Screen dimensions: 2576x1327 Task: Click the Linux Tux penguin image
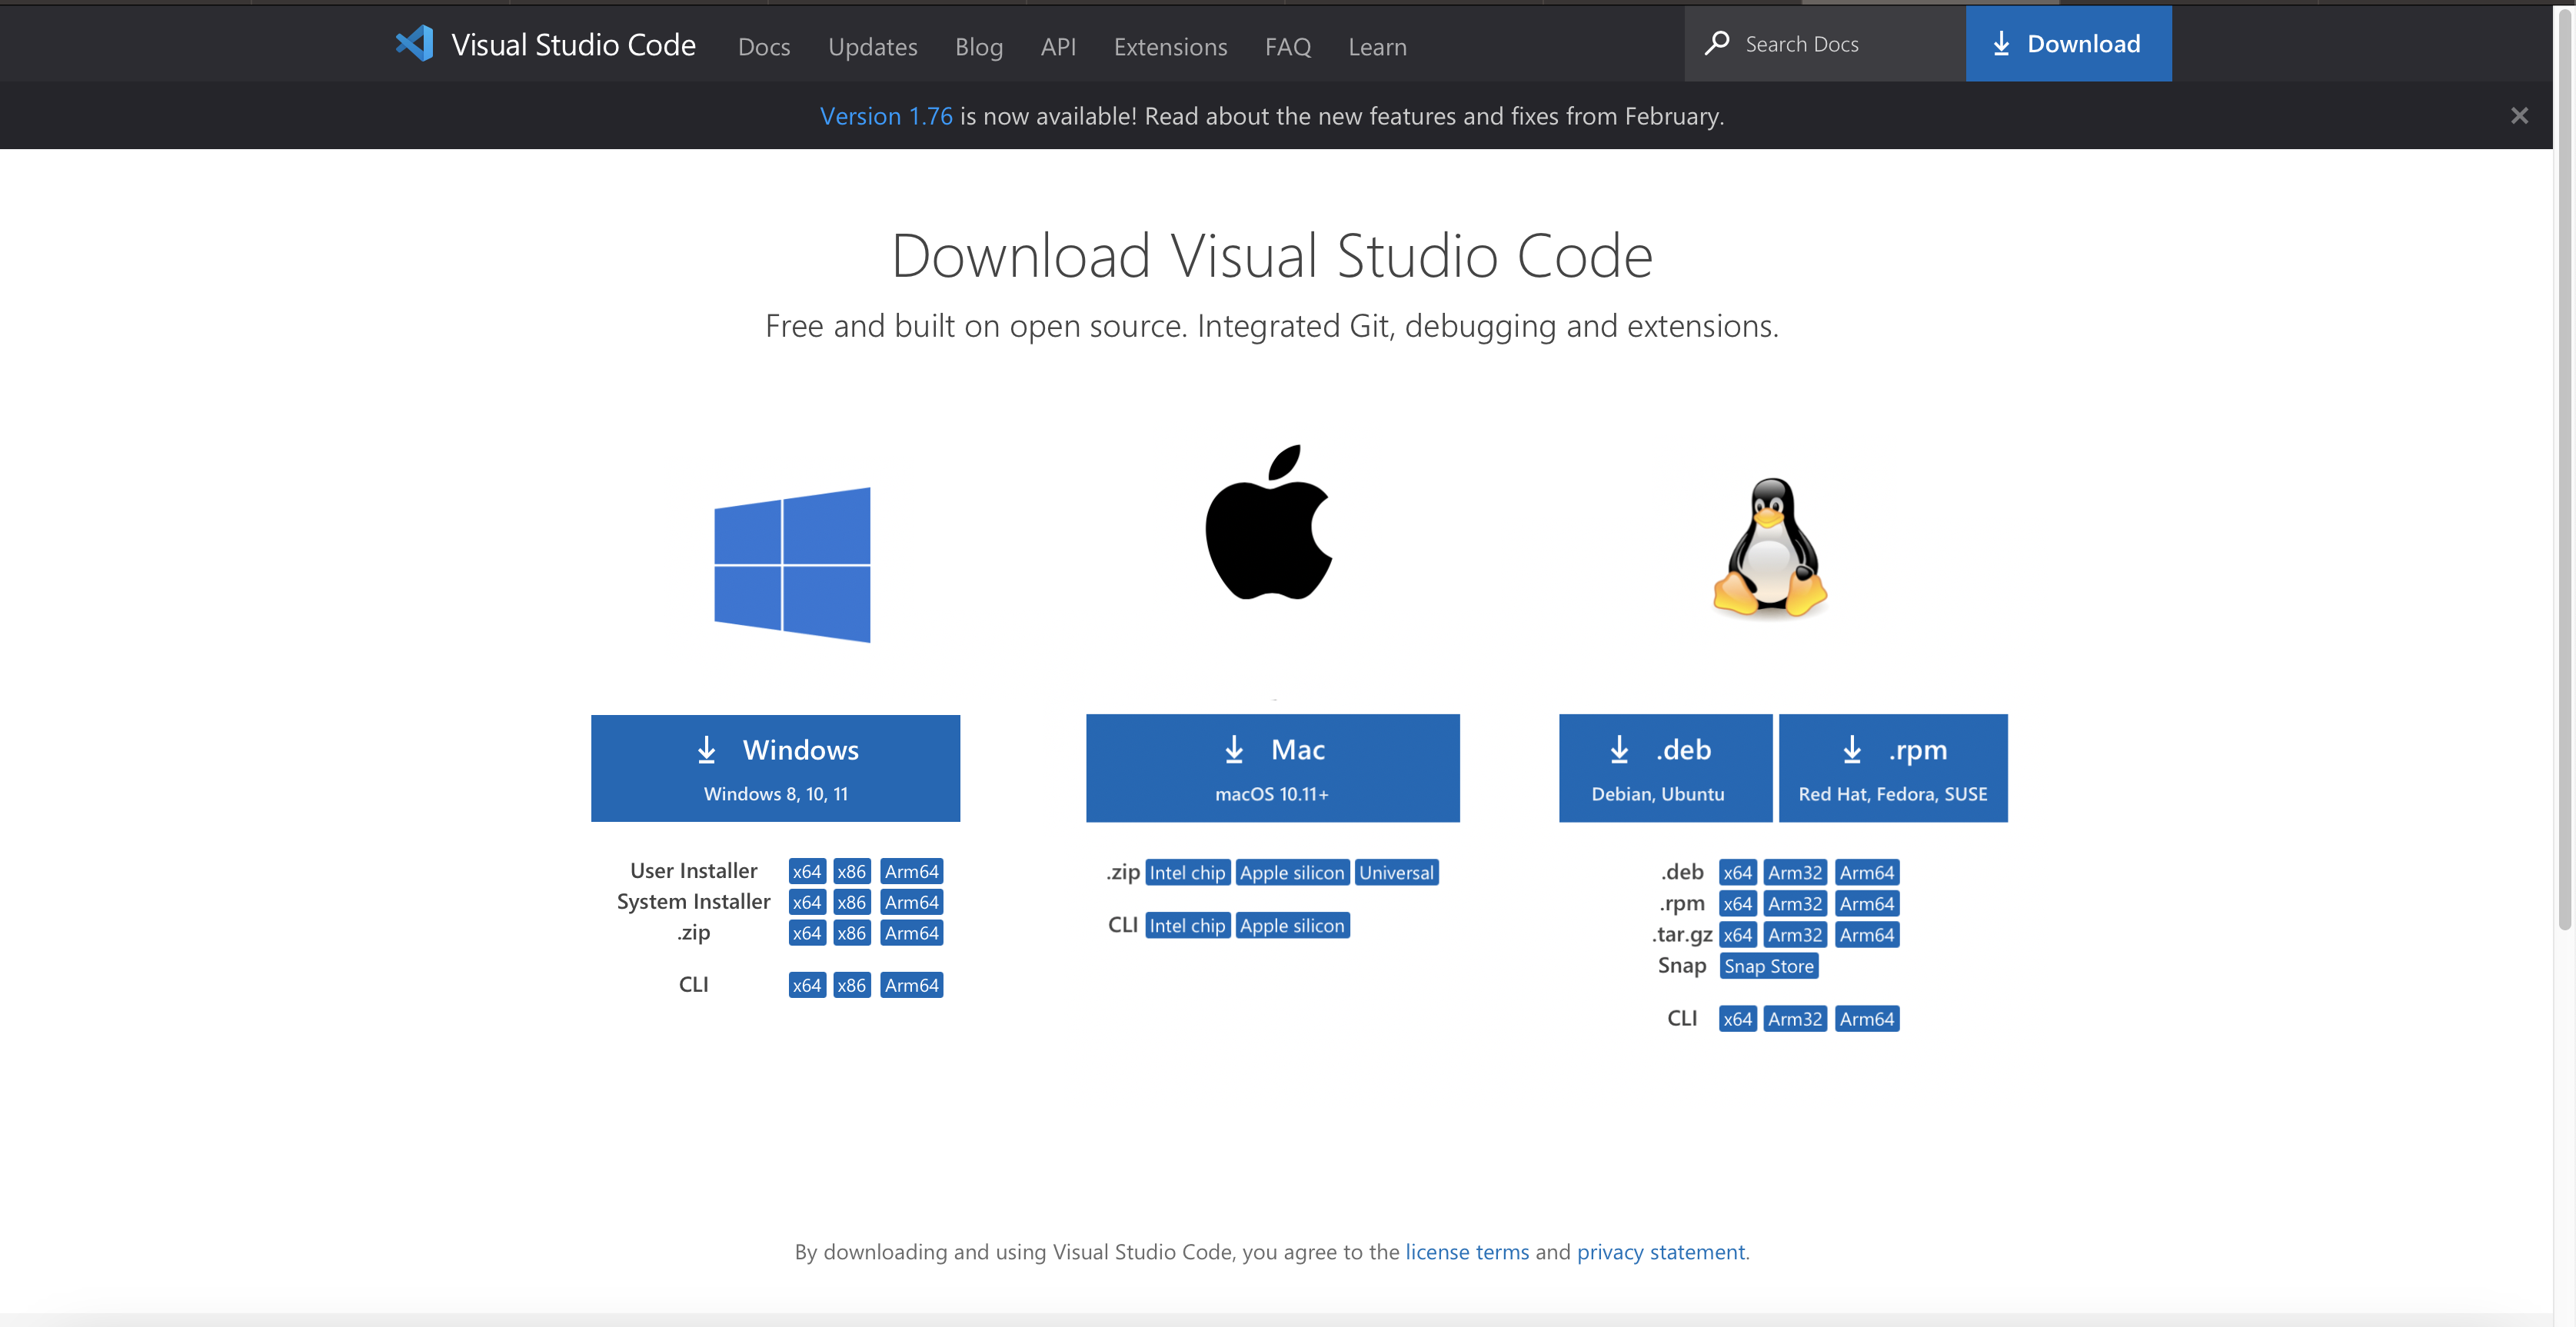(1769, 547)
